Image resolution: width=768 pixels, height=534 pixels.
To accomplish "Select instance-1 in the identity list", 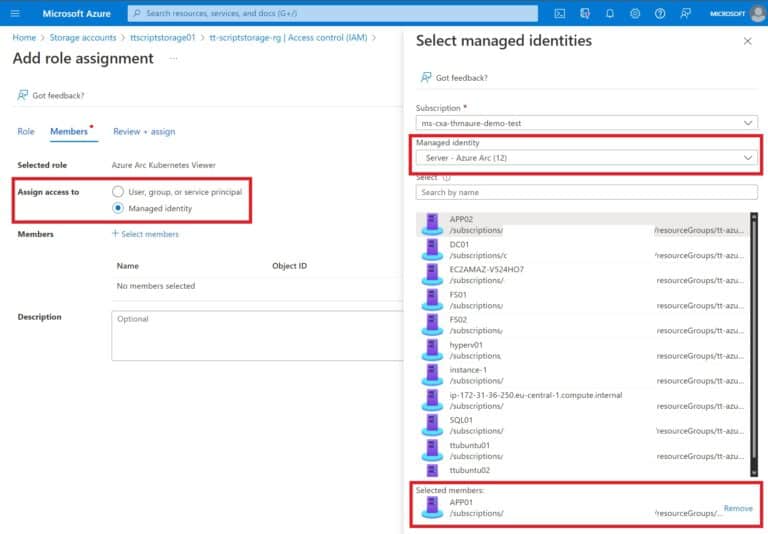I will [x=583, y=375].
